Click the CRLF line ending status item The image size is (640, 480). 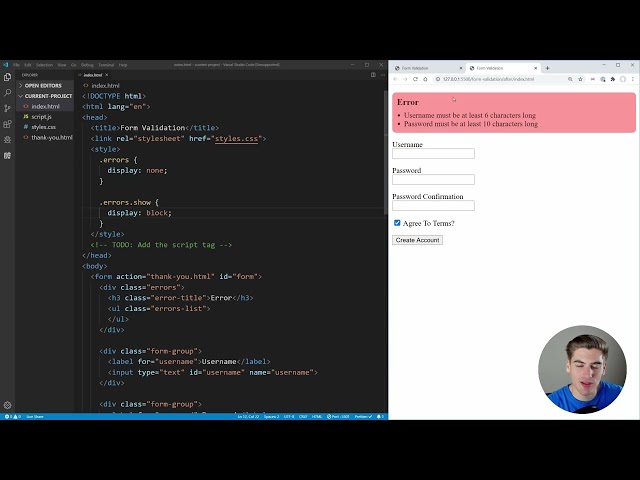click(303, 417)
